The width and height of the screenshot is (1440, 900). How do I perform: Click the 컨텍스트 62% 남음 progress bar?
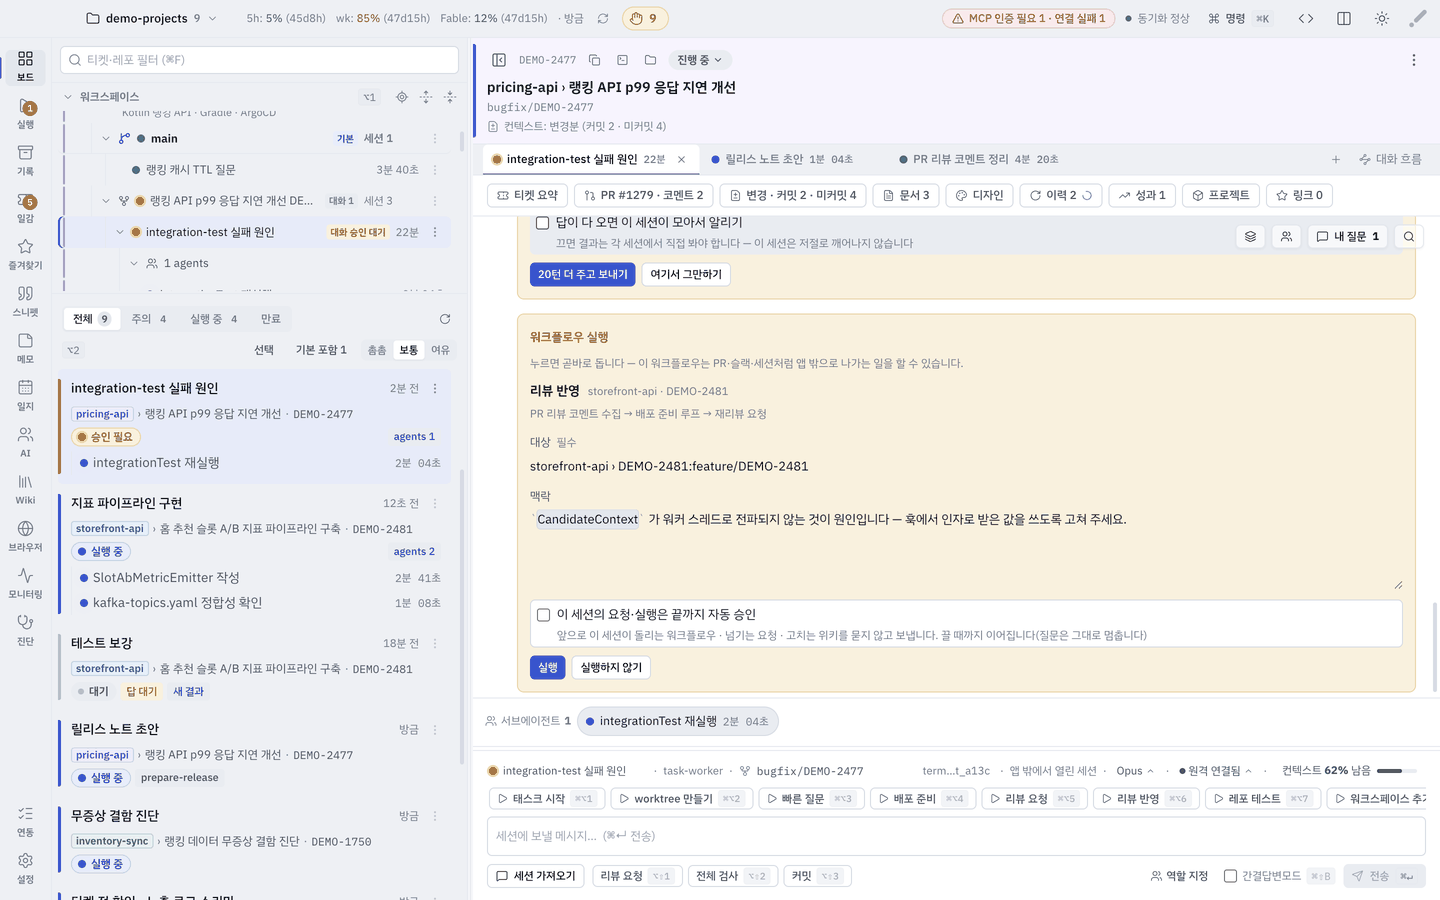click(1397, 771)
